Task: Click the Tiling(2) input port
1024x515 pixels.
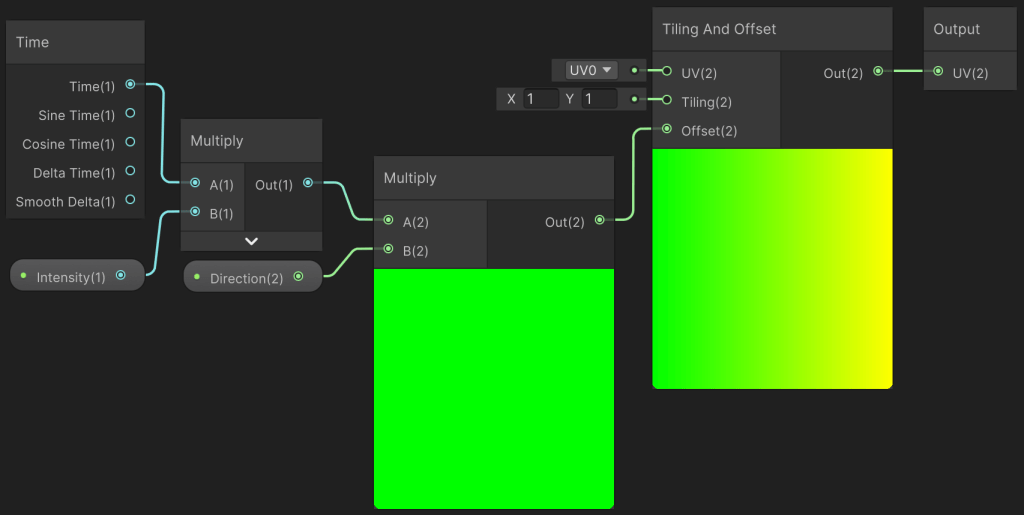Action: point(667,100)
